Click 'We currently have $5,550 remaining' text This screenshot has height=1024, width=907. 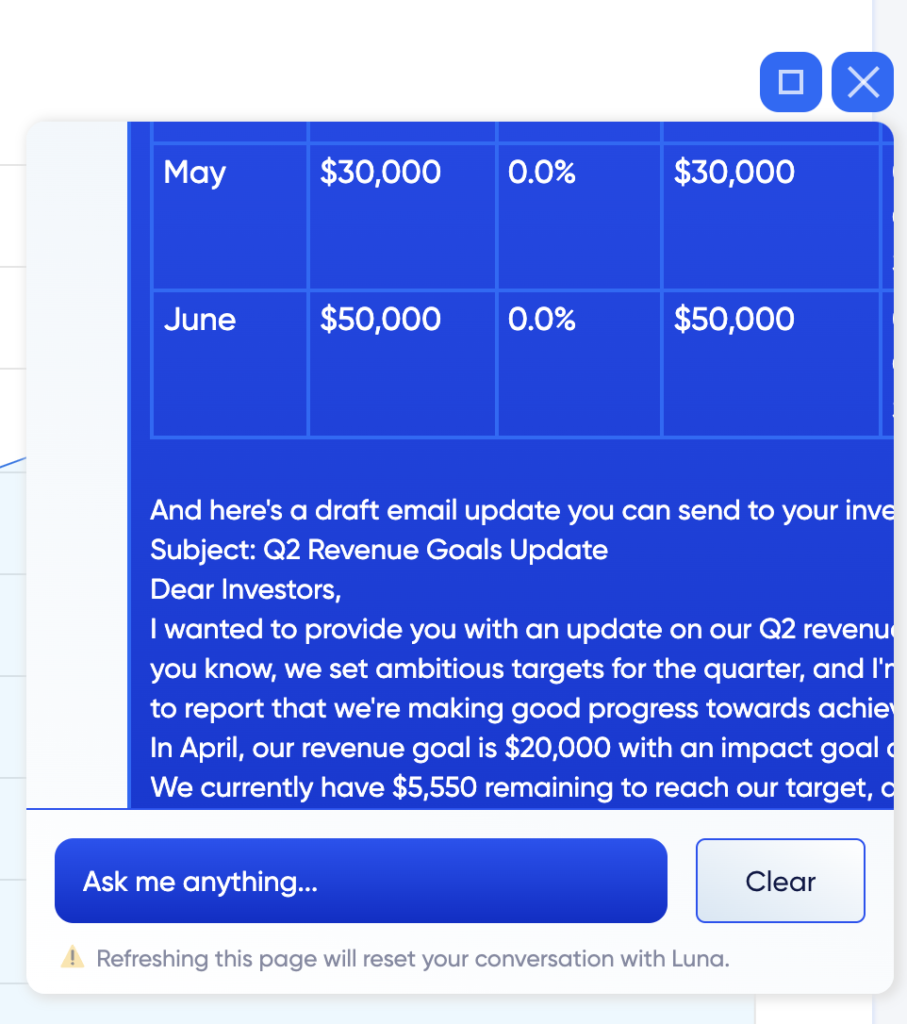(522, 788)
